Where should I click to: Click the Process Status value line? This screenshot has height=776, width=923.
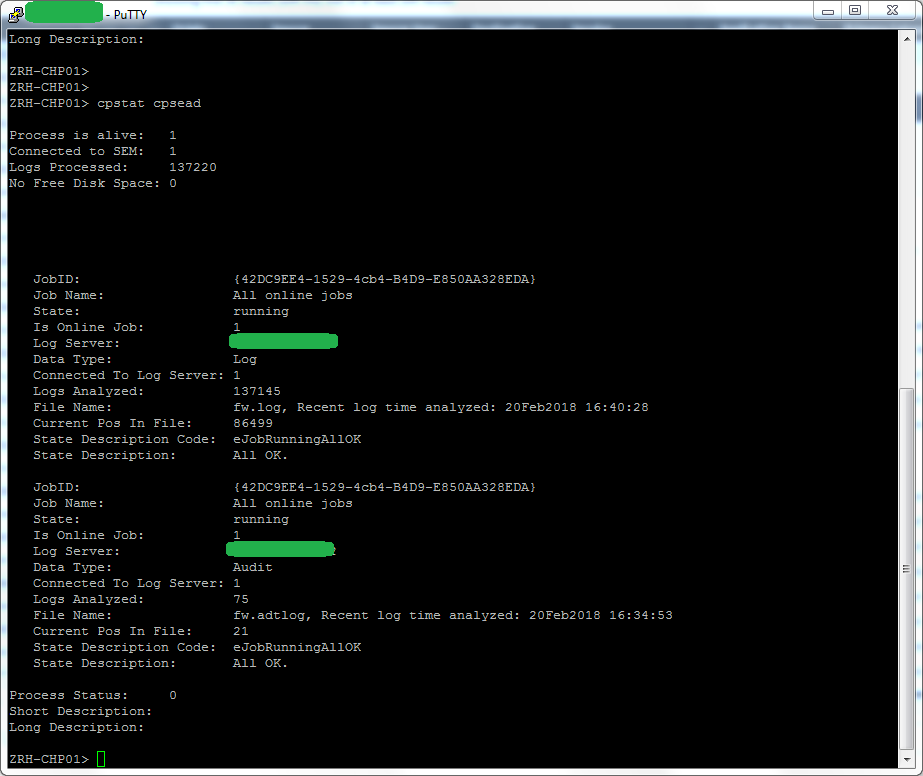[x=93, y=695]
